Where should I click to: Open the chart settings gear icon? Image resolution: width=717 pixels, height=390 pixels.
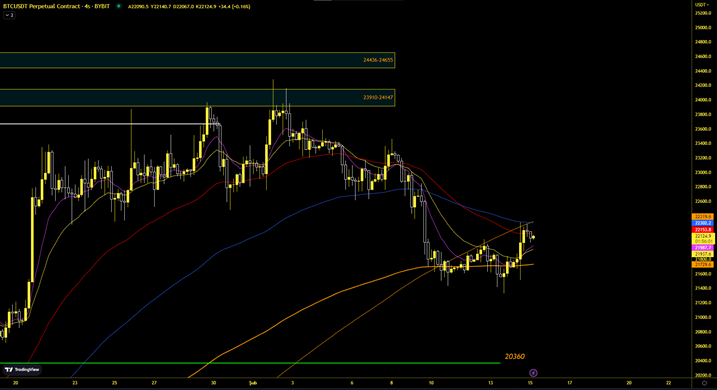[704, 383]
